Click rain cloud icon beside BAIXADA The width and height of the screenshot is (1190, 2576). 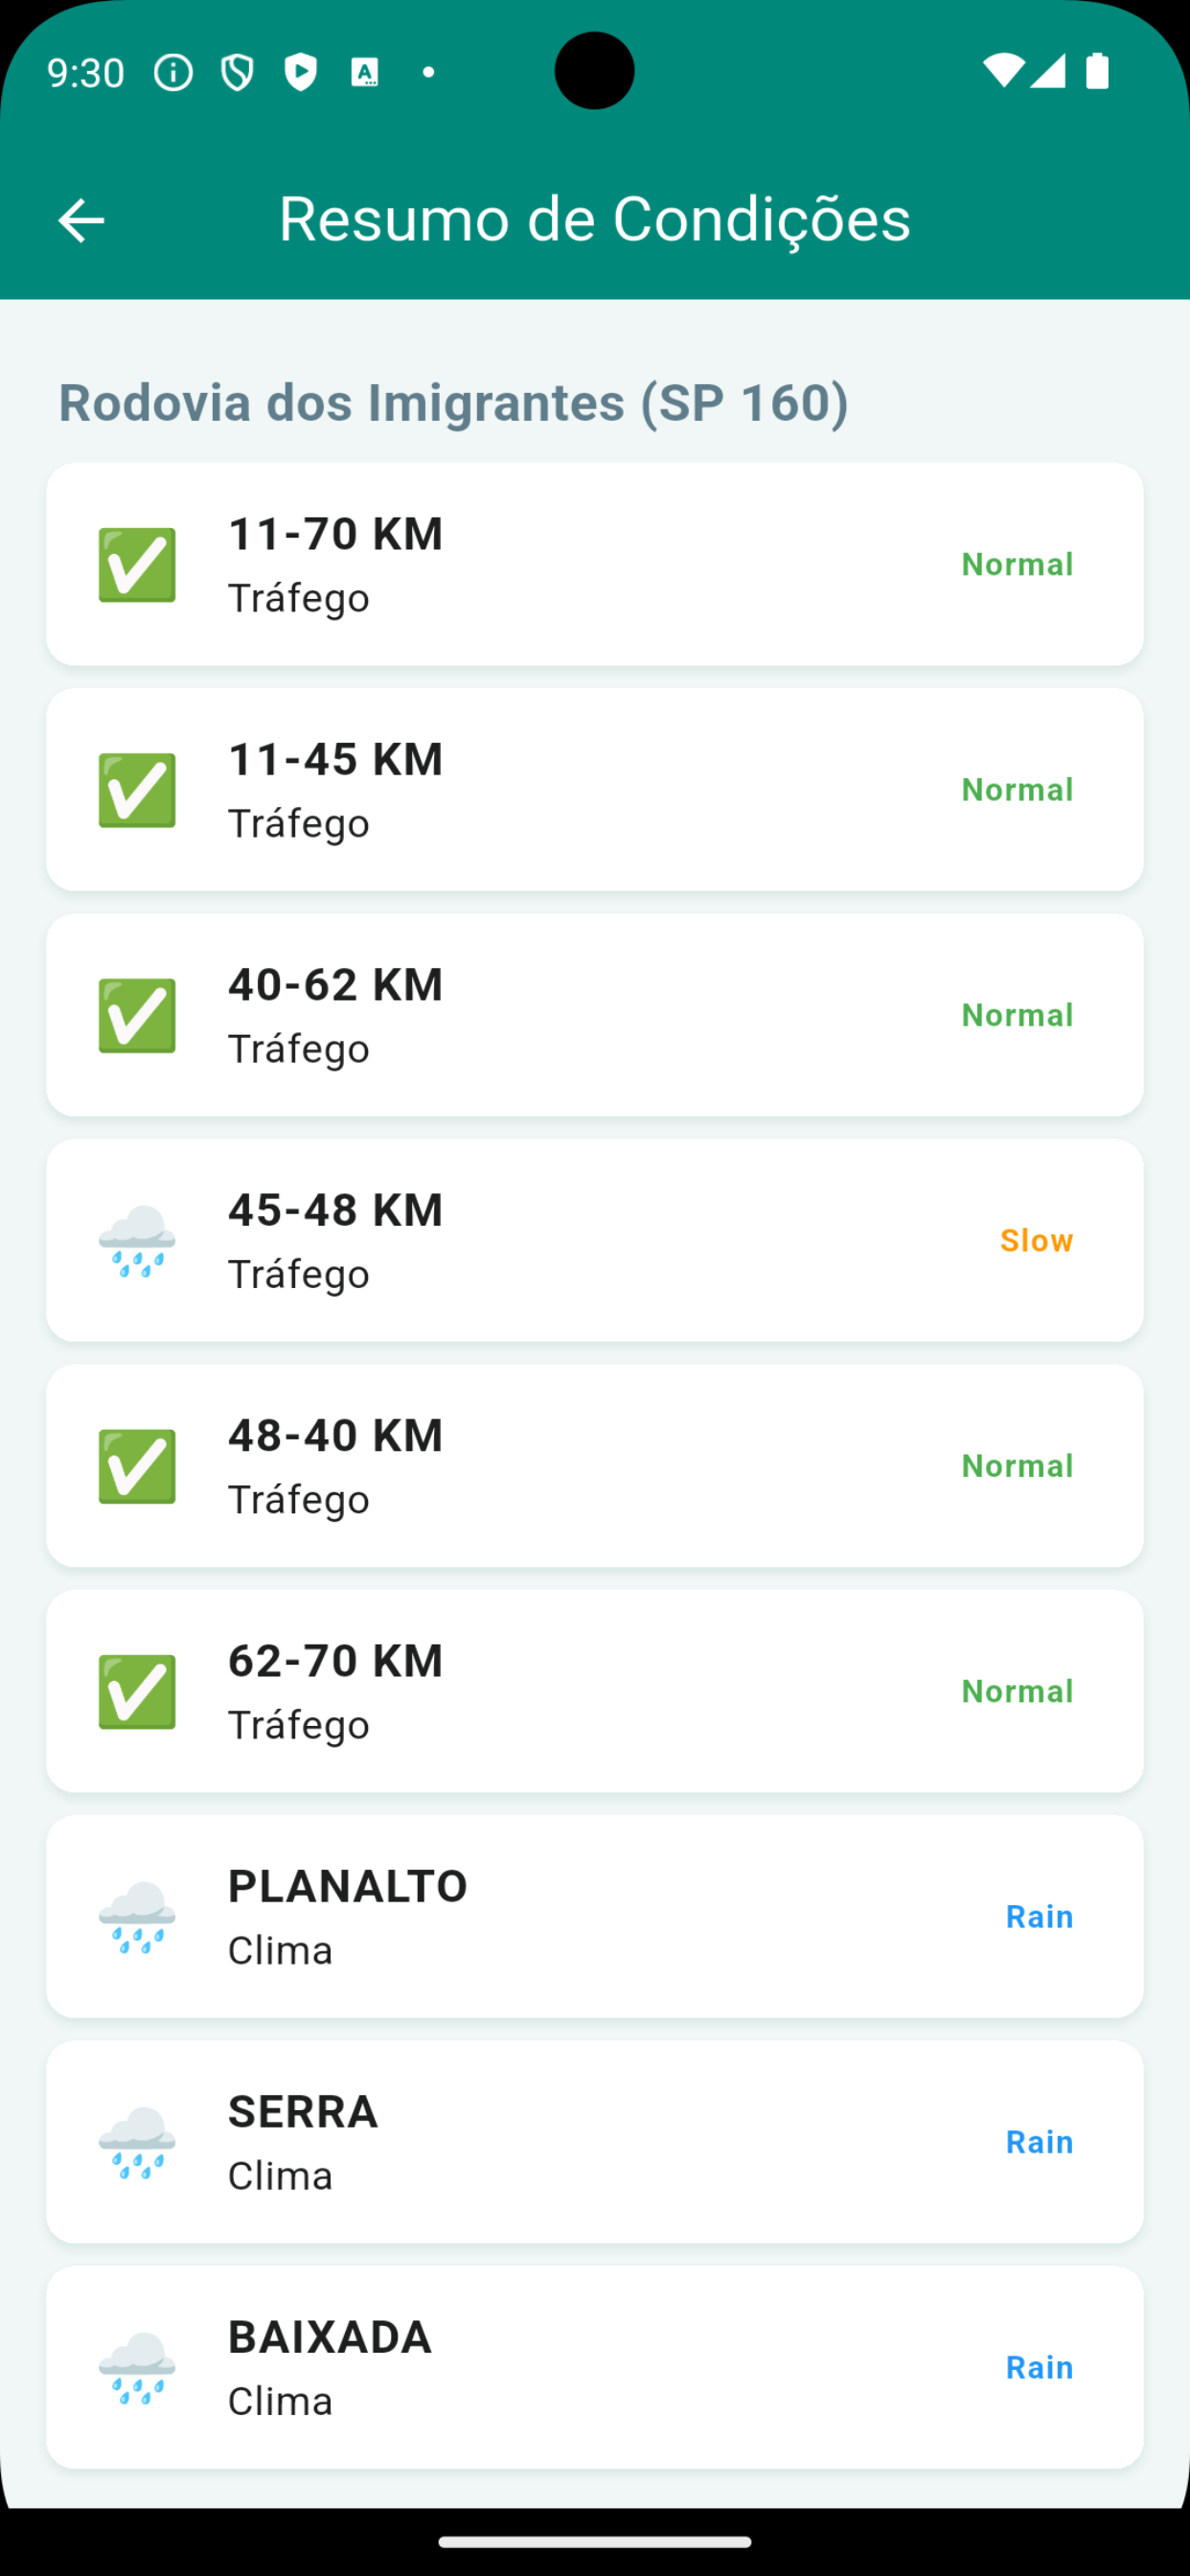coord(137,2367)
